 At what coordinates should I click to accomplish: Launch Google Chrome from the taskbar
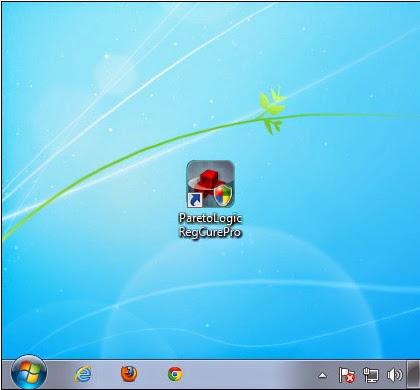[175, 374]
